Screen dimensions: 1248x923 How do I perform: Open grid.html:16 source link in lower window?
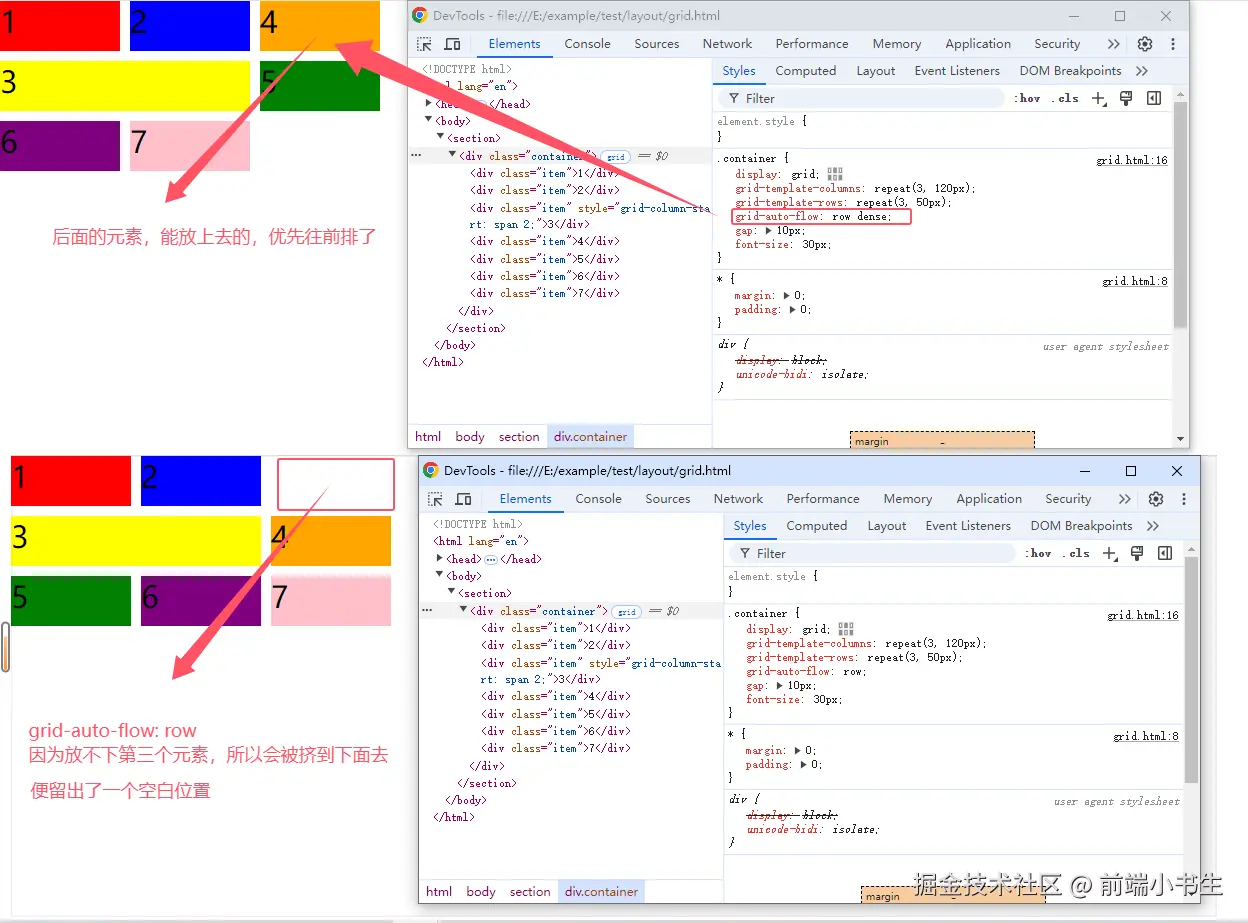pyautogui.click(x=1143, y=615)
